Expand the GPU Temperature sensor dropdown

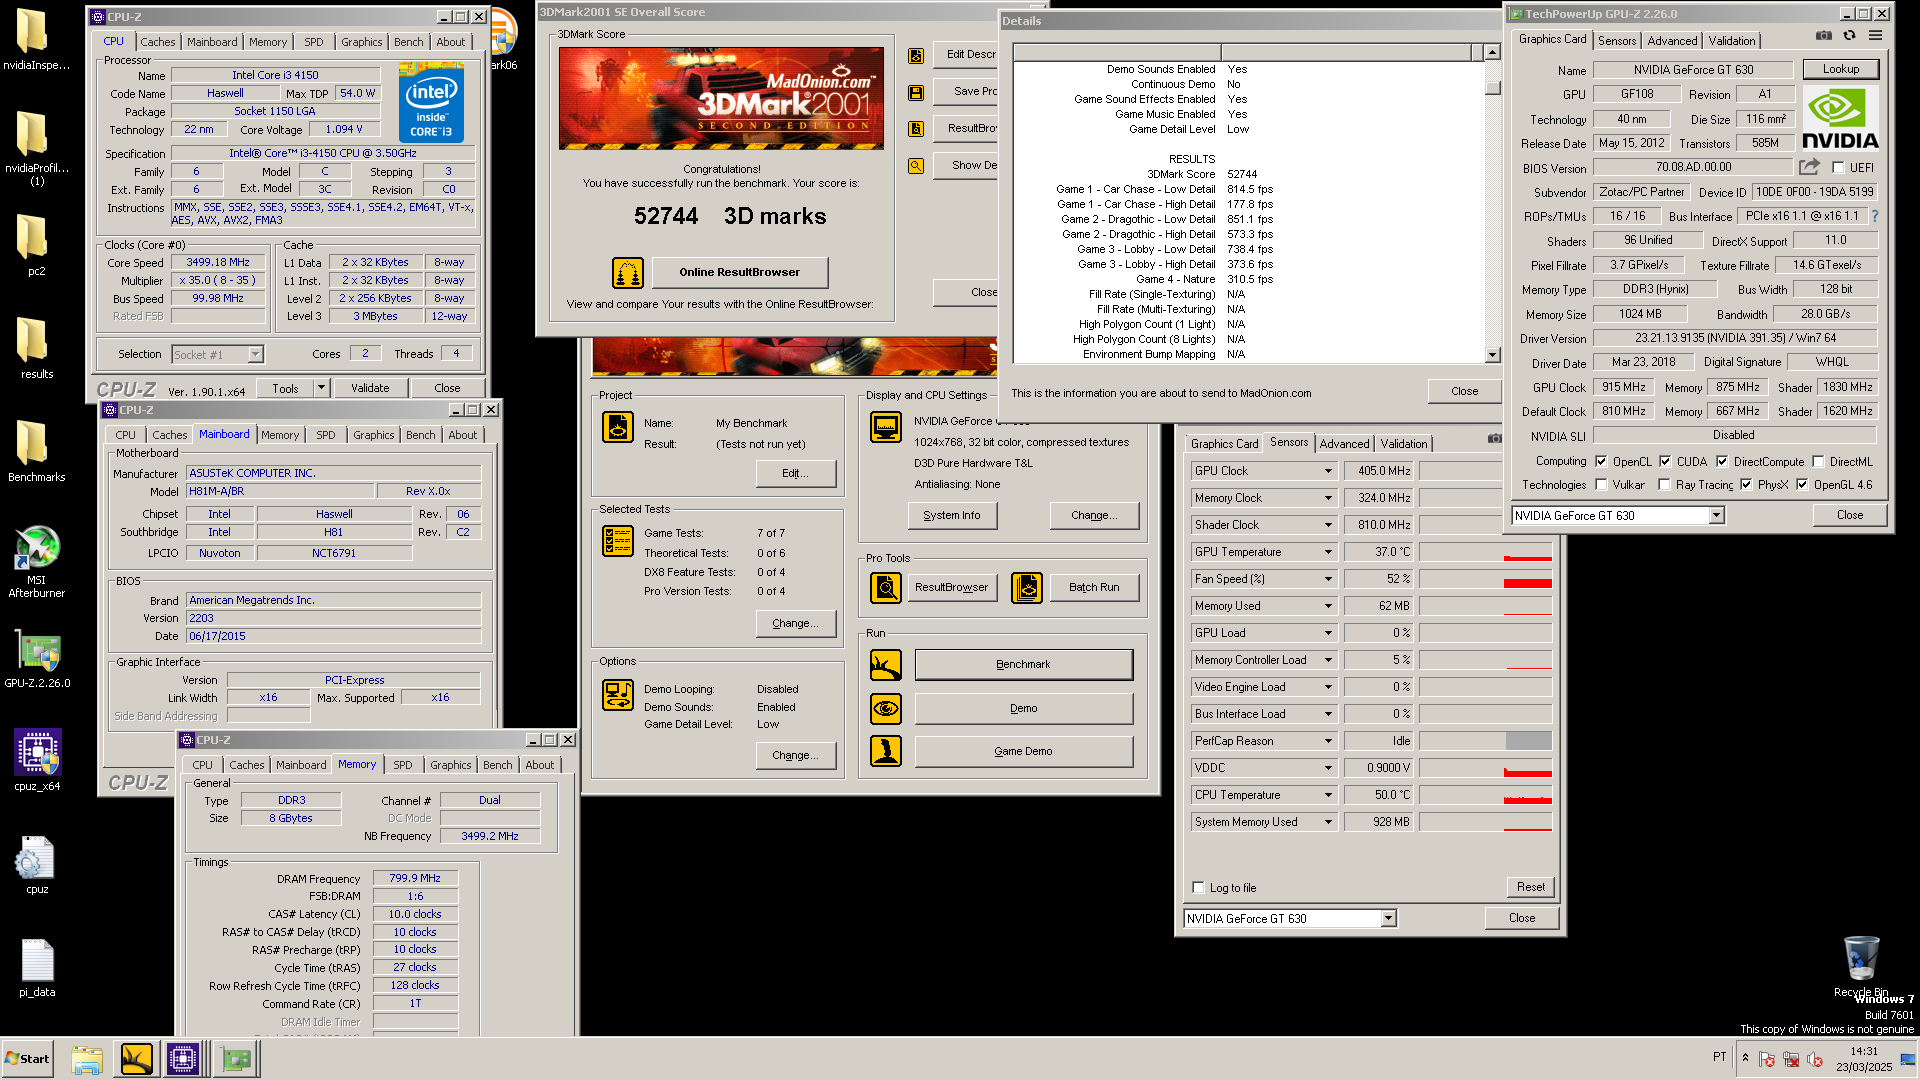coord(1328,552)
